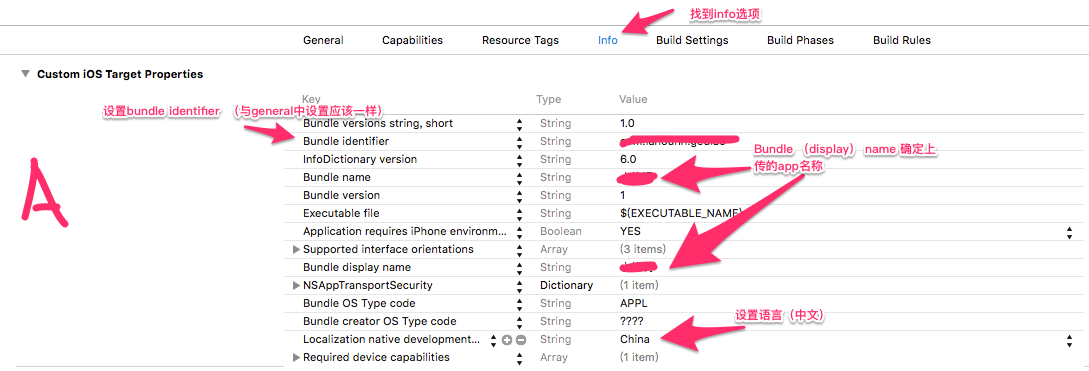This screenshot has height=371, width=1089.
Task: Click the Executable file value $(EXECUTABLE_NAME)
Action: [681, 213]
